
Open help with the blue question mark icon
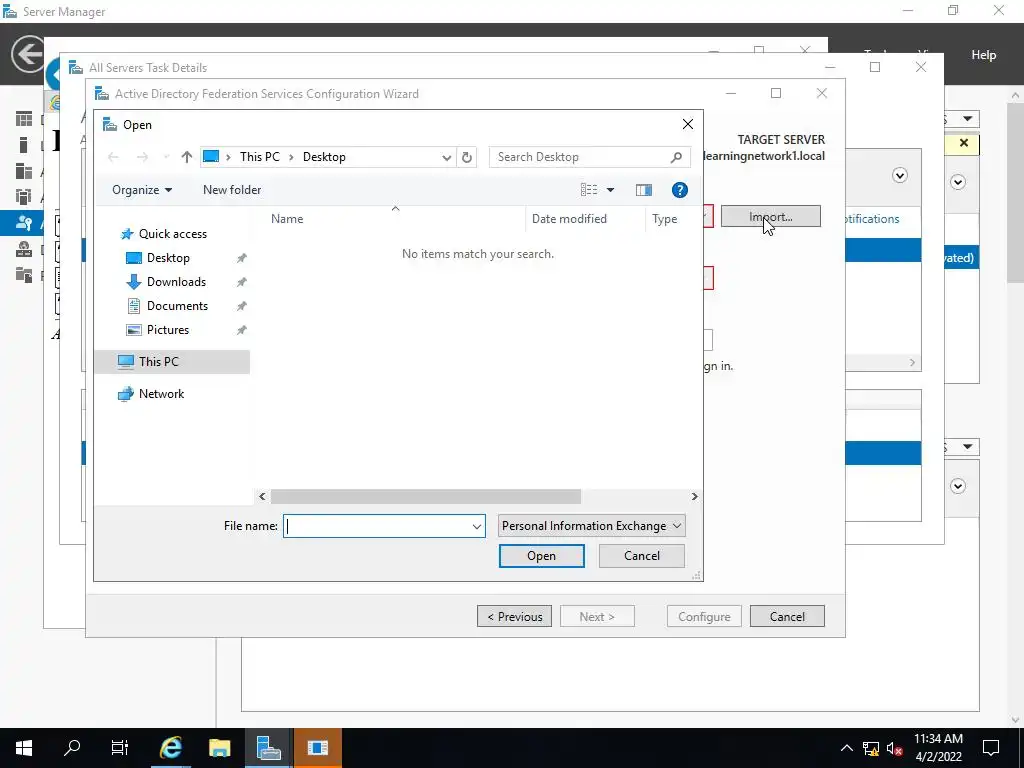tap(679, 190)
